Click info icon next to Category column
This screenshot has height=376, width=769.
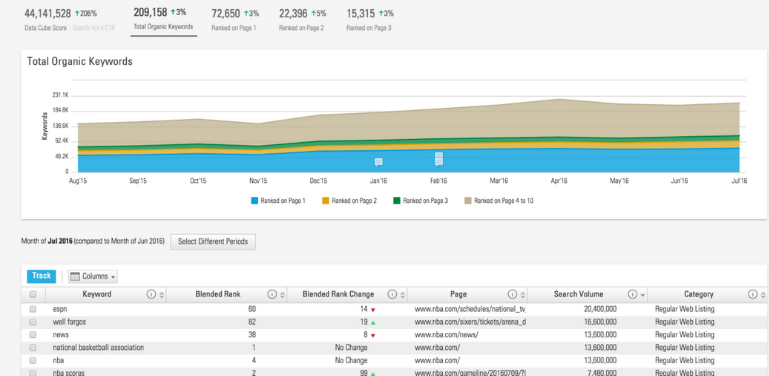pyautogui.click(x=752, y=295)
